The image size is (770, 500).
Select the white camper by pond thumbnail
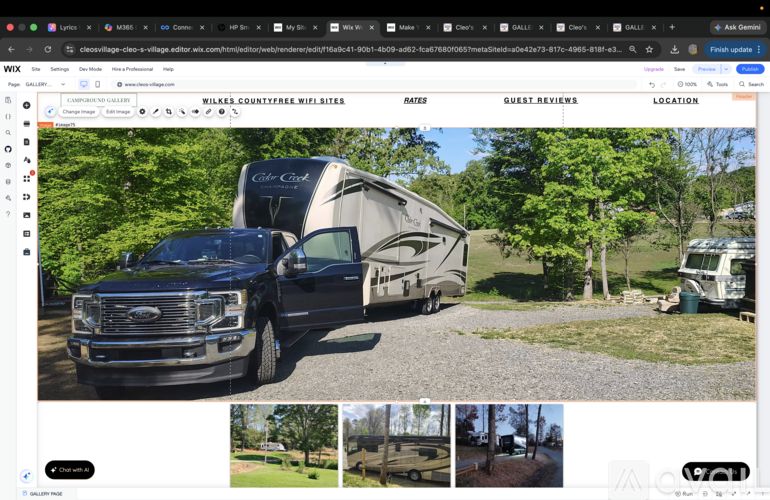(x=284, y=445)
